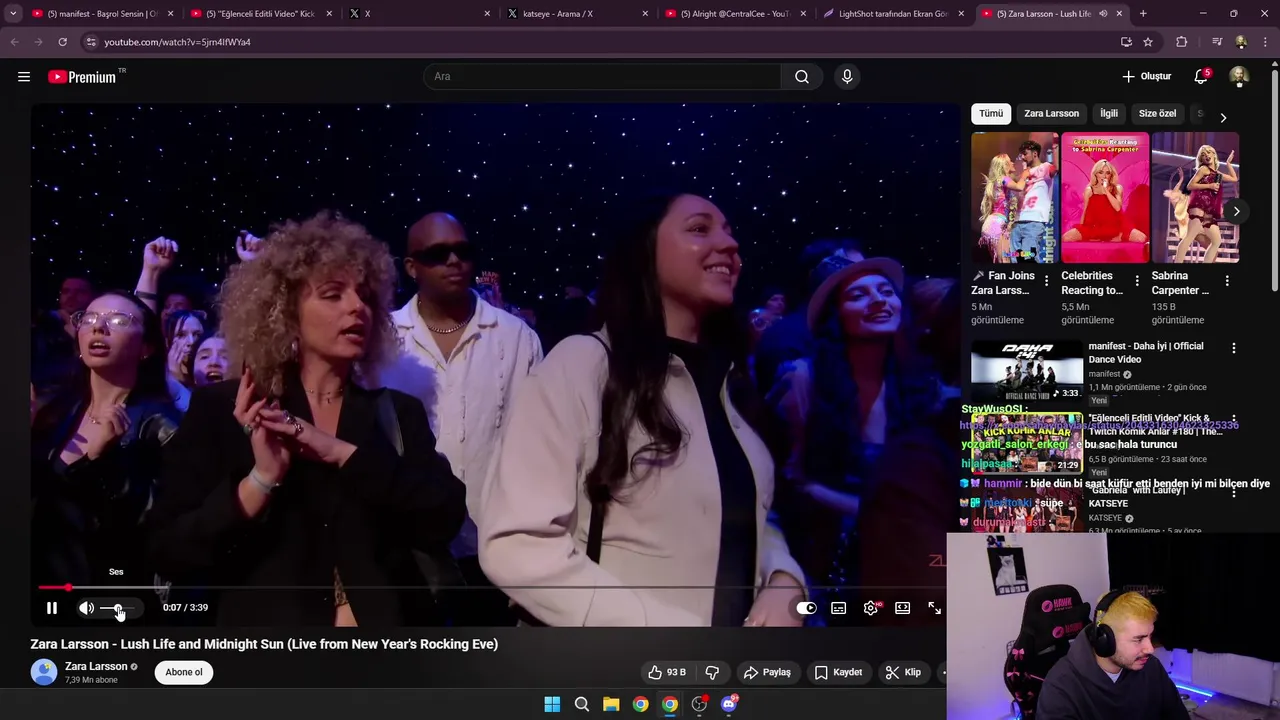The image size is (1280, 720).
Task: Open the Zara Larsson channel name link
Action: click(x=96, y=667)
